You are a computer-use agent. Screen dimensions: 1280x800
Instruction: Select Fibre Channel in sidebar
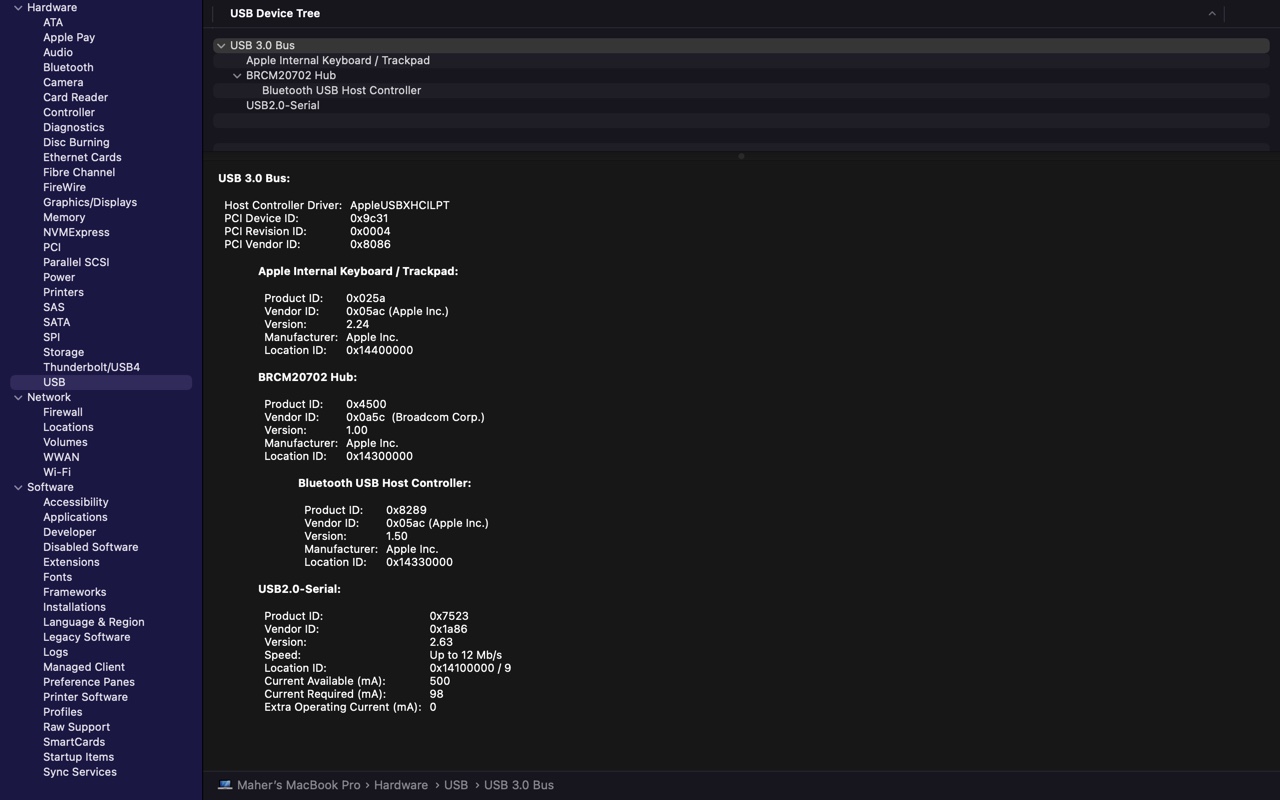[x=79, y=172]
